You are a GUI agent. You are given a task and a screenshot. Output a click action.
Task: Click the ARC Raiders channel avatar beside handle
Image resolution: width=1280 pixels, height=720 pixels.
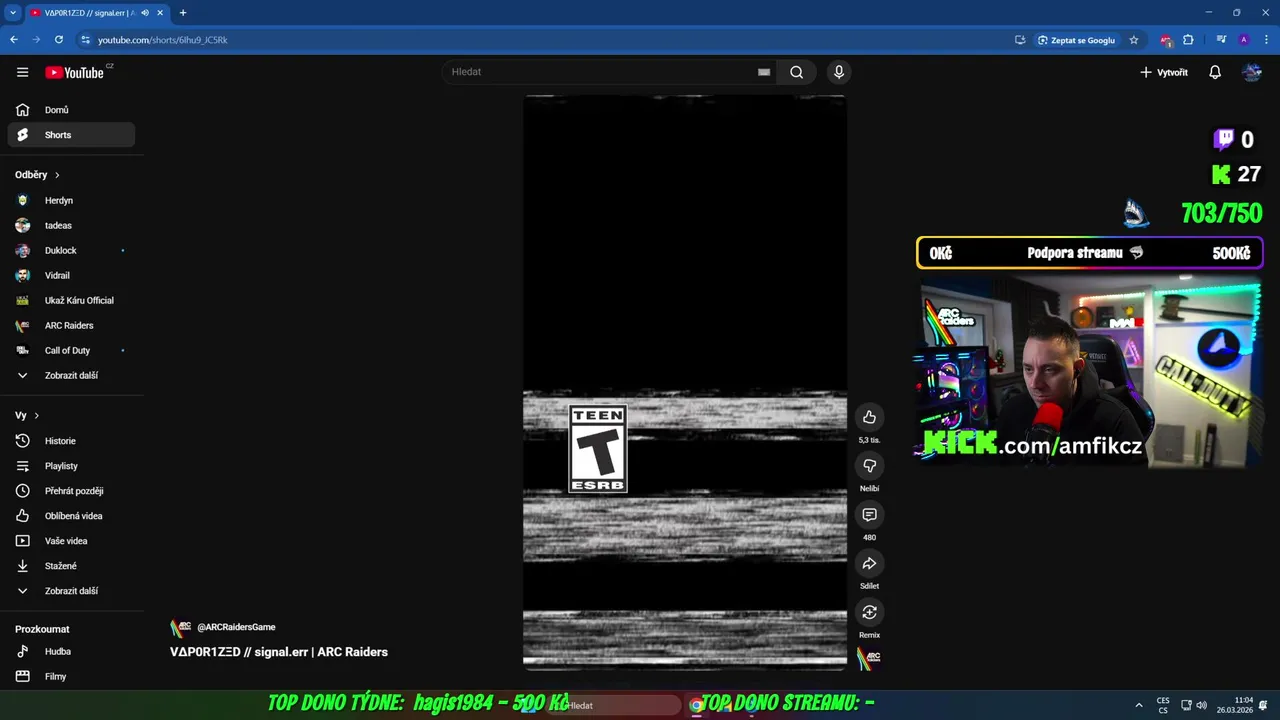tap(180, 628)
